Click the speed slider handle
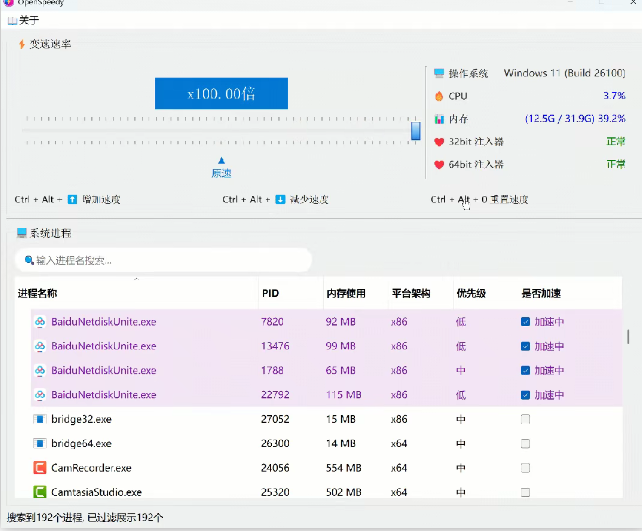Screen dimensions: 642x531 coord(416,131)
